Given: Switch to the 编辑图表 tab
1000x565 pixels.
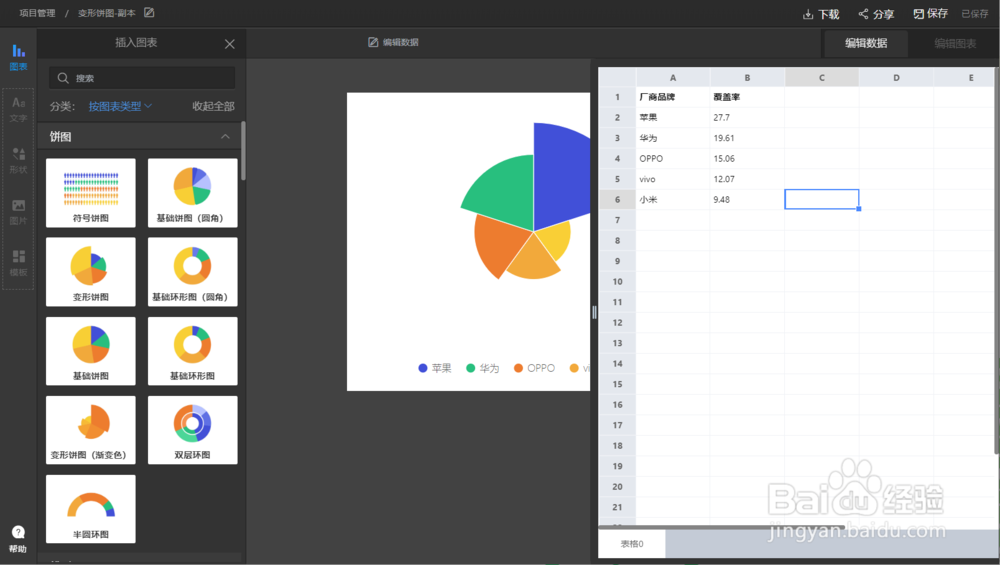Looking at the screenshot, I should click(955, 43).
